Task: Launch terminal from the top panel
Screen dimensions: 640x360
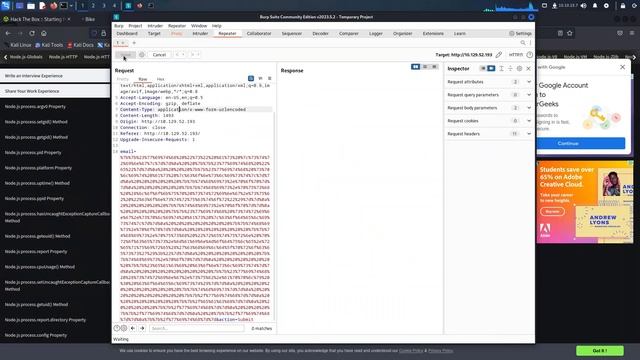Action: click(x=64, y=6)
